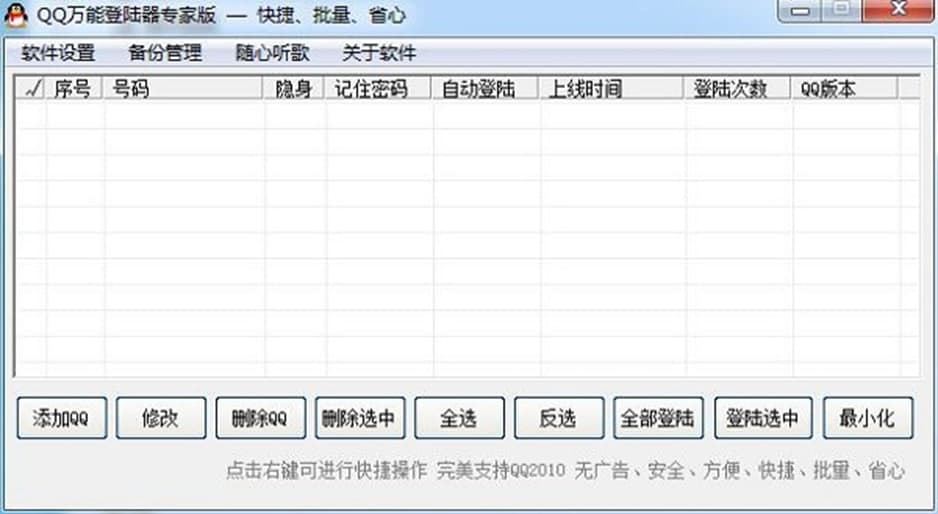Click the checkmark column header
The width and height of the screenshot is (938, 514).
point(31,89)
